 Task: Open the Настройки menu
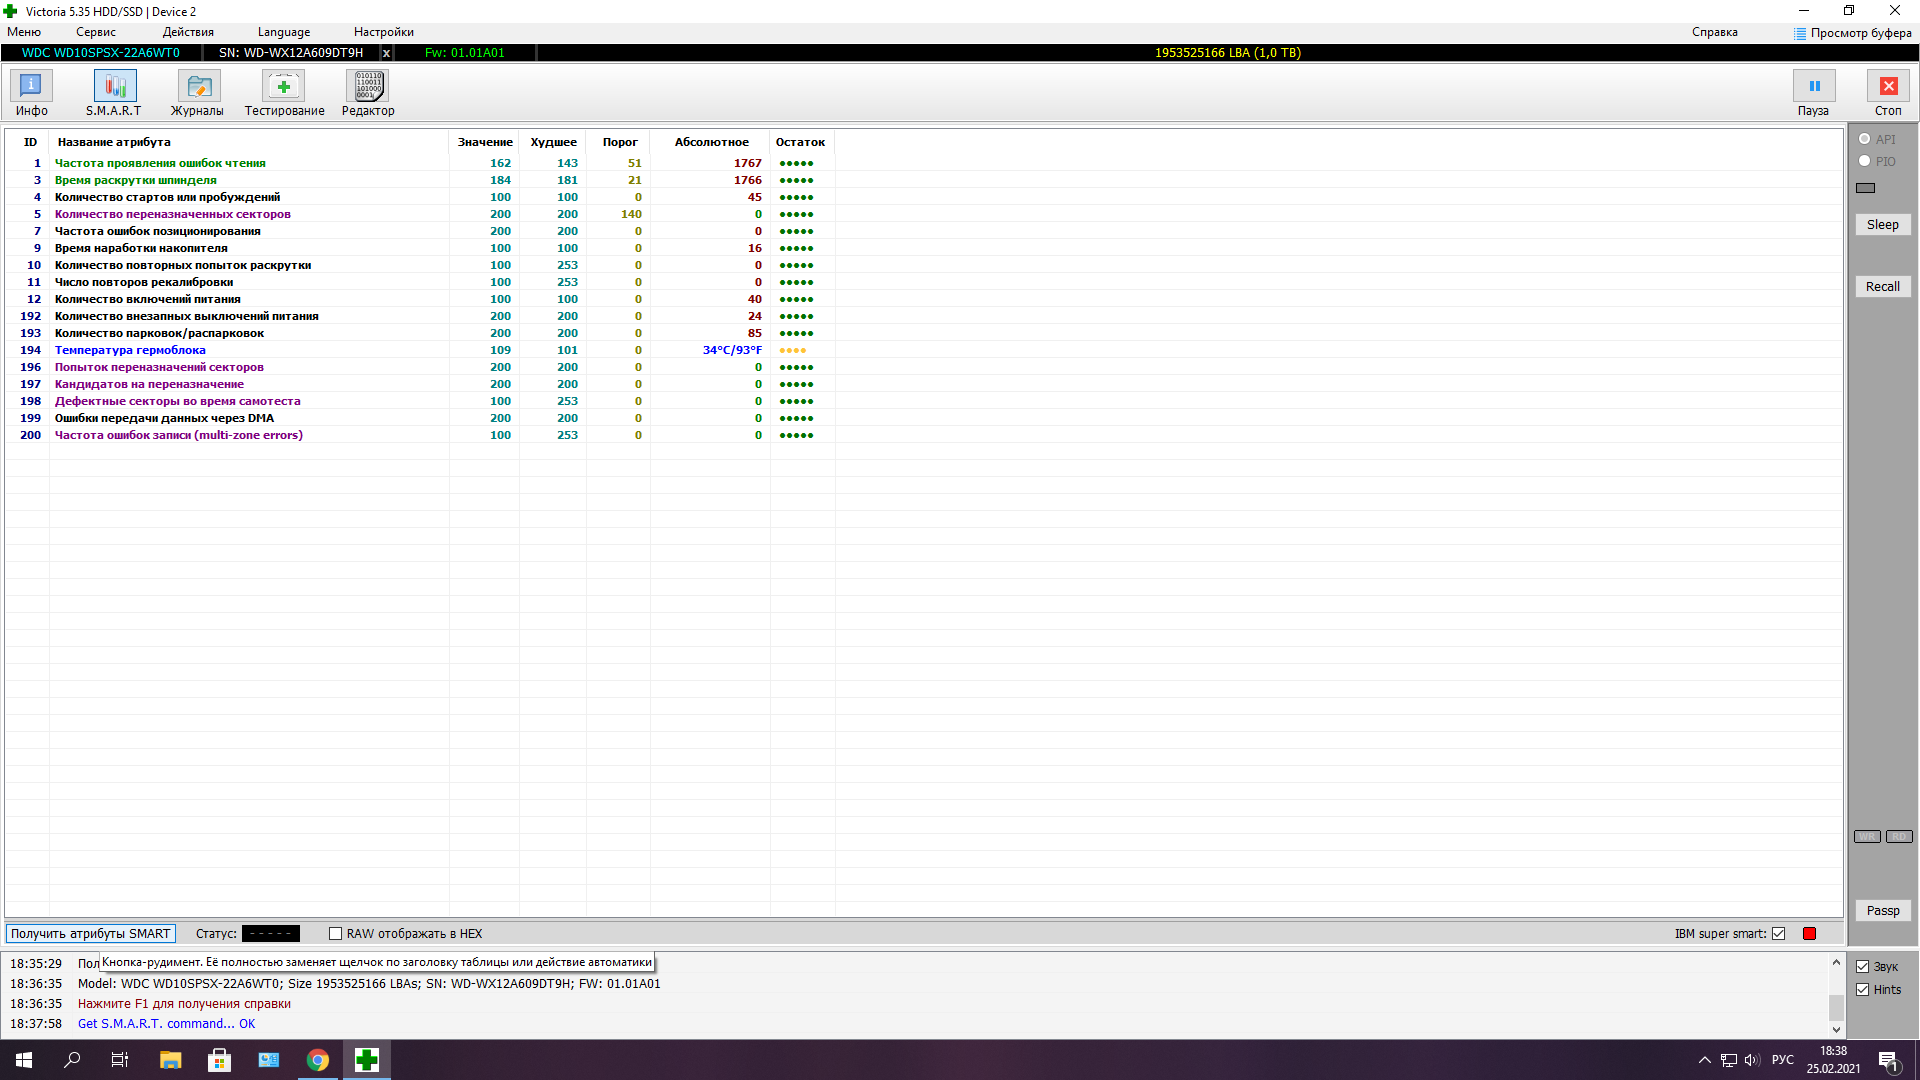383,32
